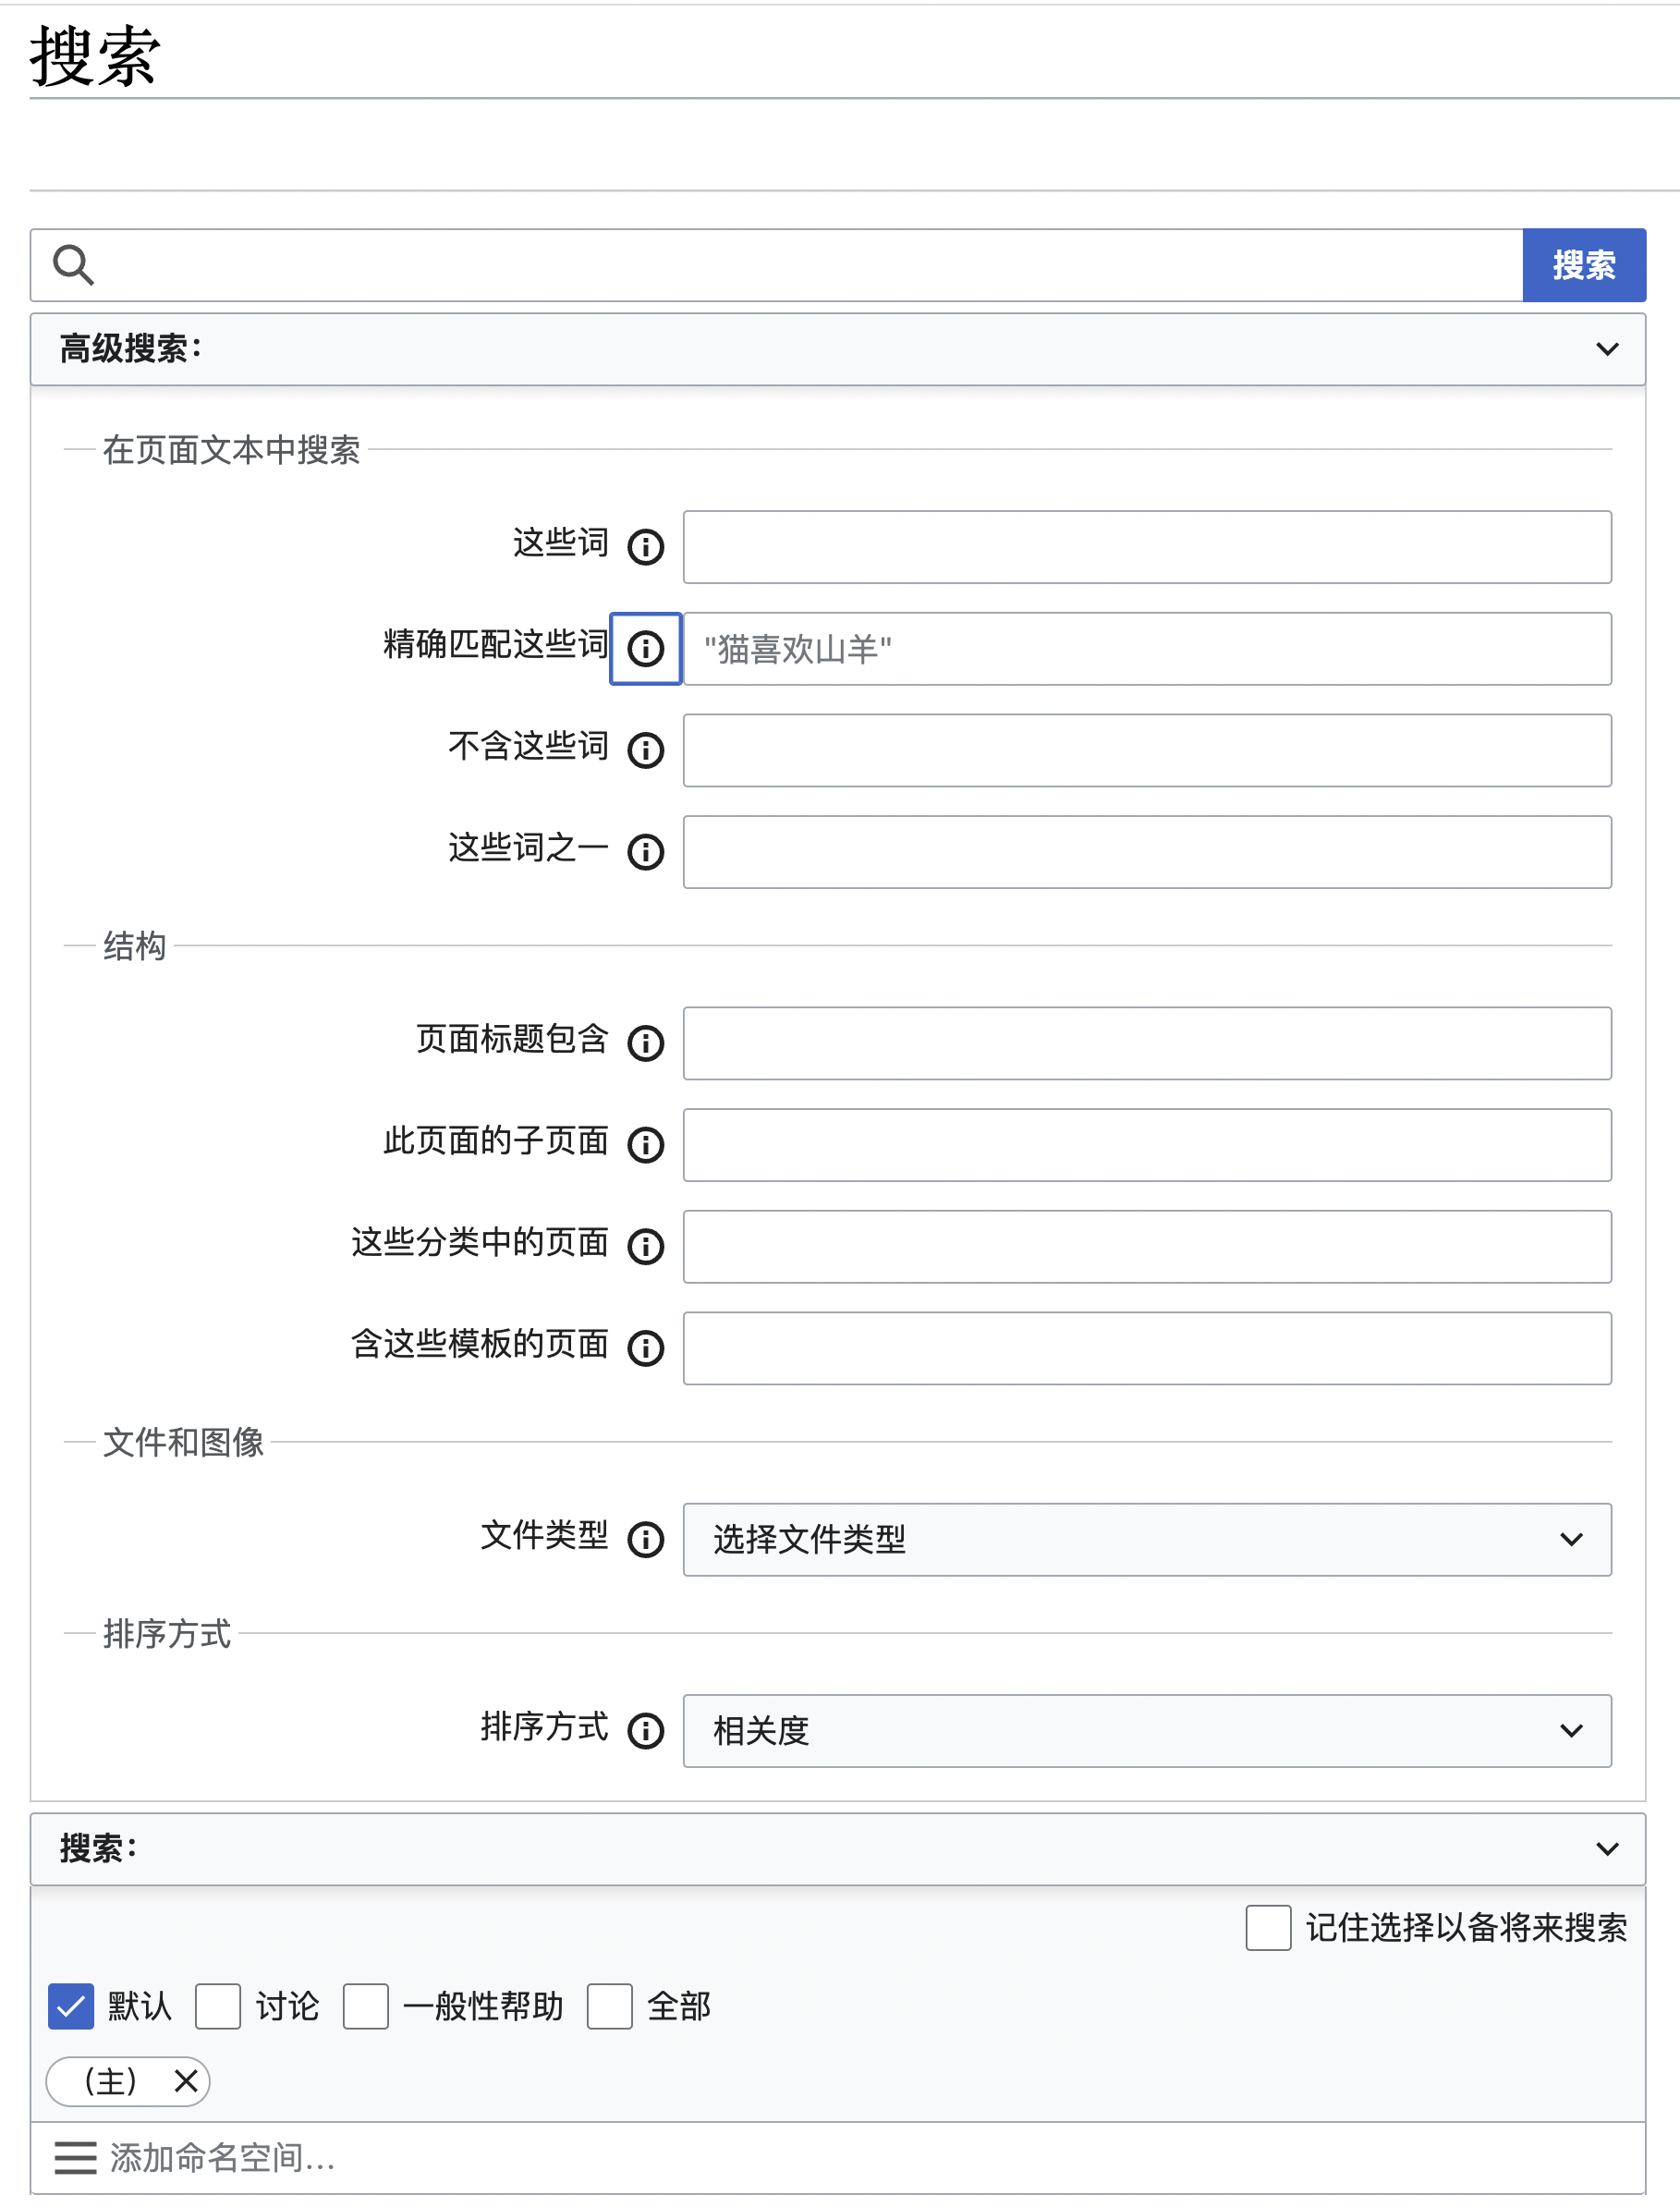Click the 这些词 input field
Image resolution: width=1680 pixels, height=2207 pixels.
point(1147,547)
